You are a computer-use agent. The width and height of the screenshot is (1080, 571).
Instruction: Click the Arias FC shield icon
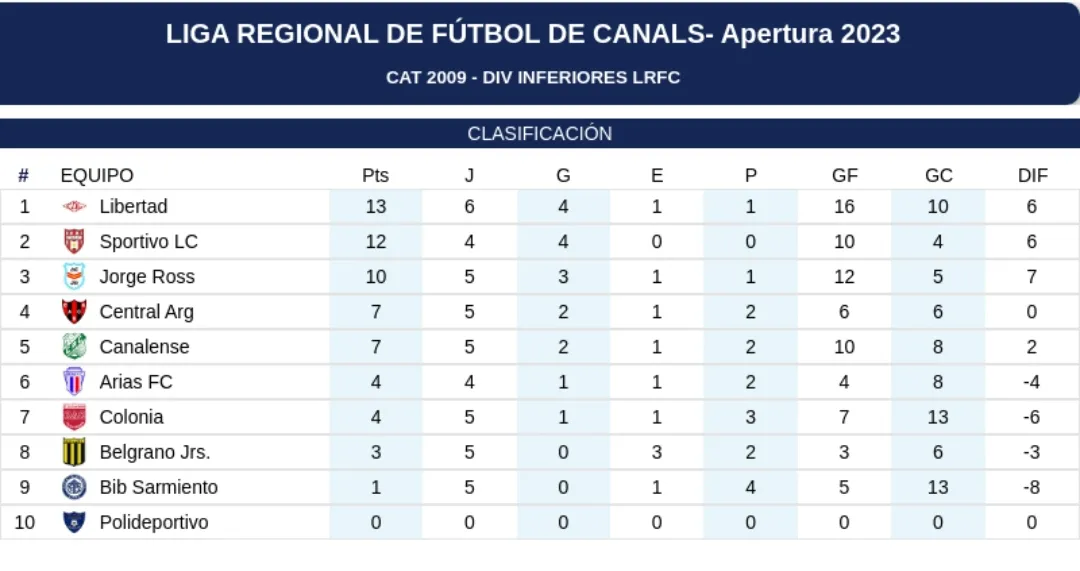pos(75,382)
